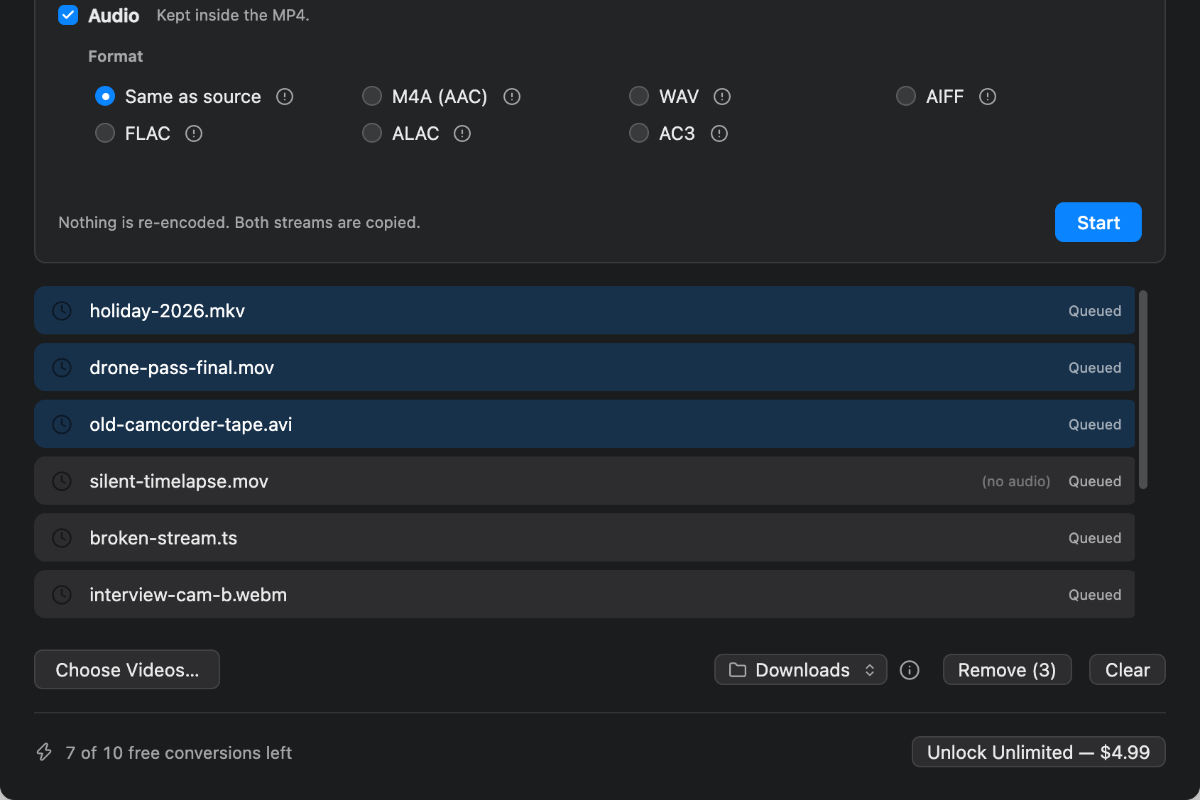The height and width of the screenshot is (800, 1200).
Task: Click the info icon beside M4A (AAC)
Action: click(512, 97)
